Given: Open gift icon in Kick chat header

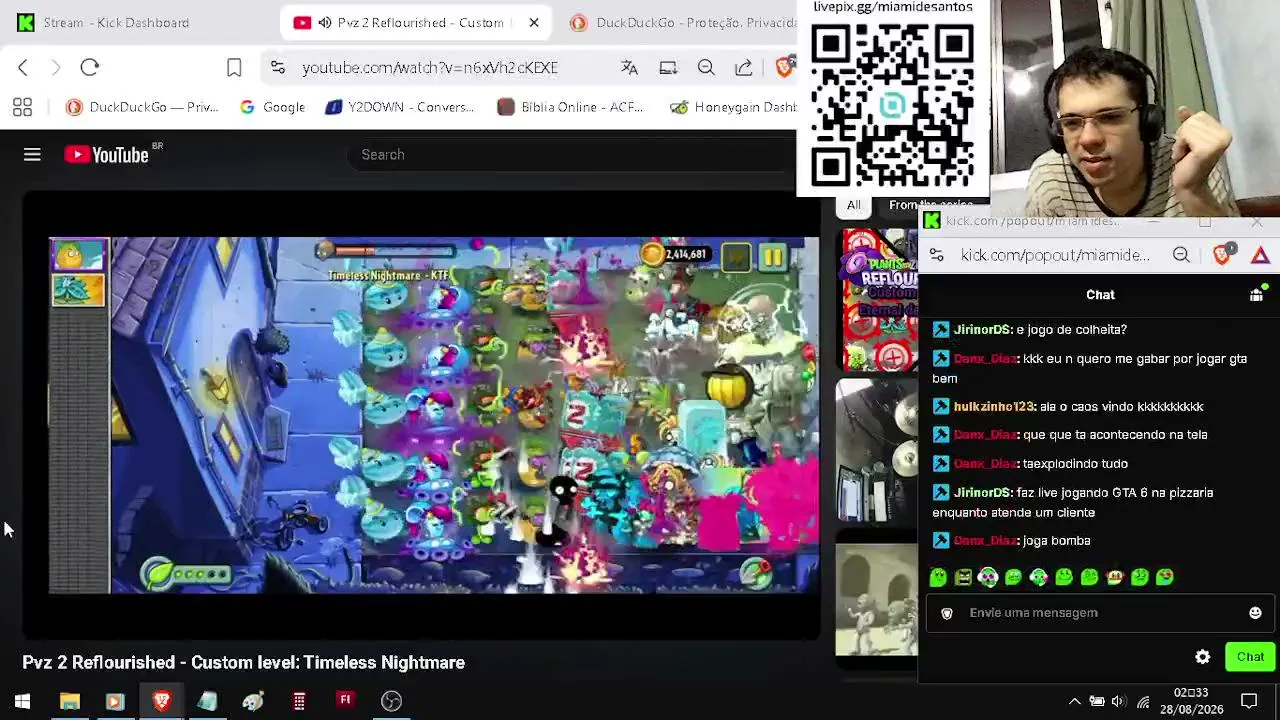Looking at the screenshot, I should pyautogui.click(x=1256, y=294).
